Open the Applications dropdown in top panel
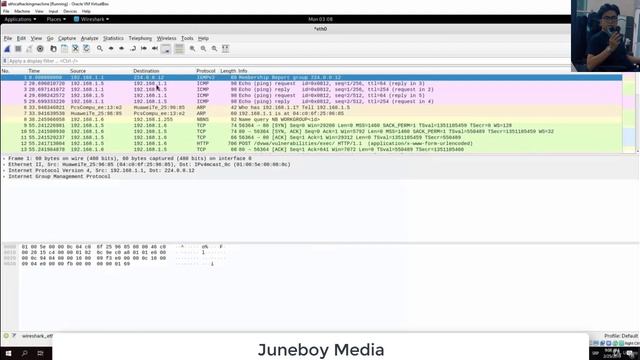Image resolution: width=640 pixels, height=360 pixels. click(20, 19)
